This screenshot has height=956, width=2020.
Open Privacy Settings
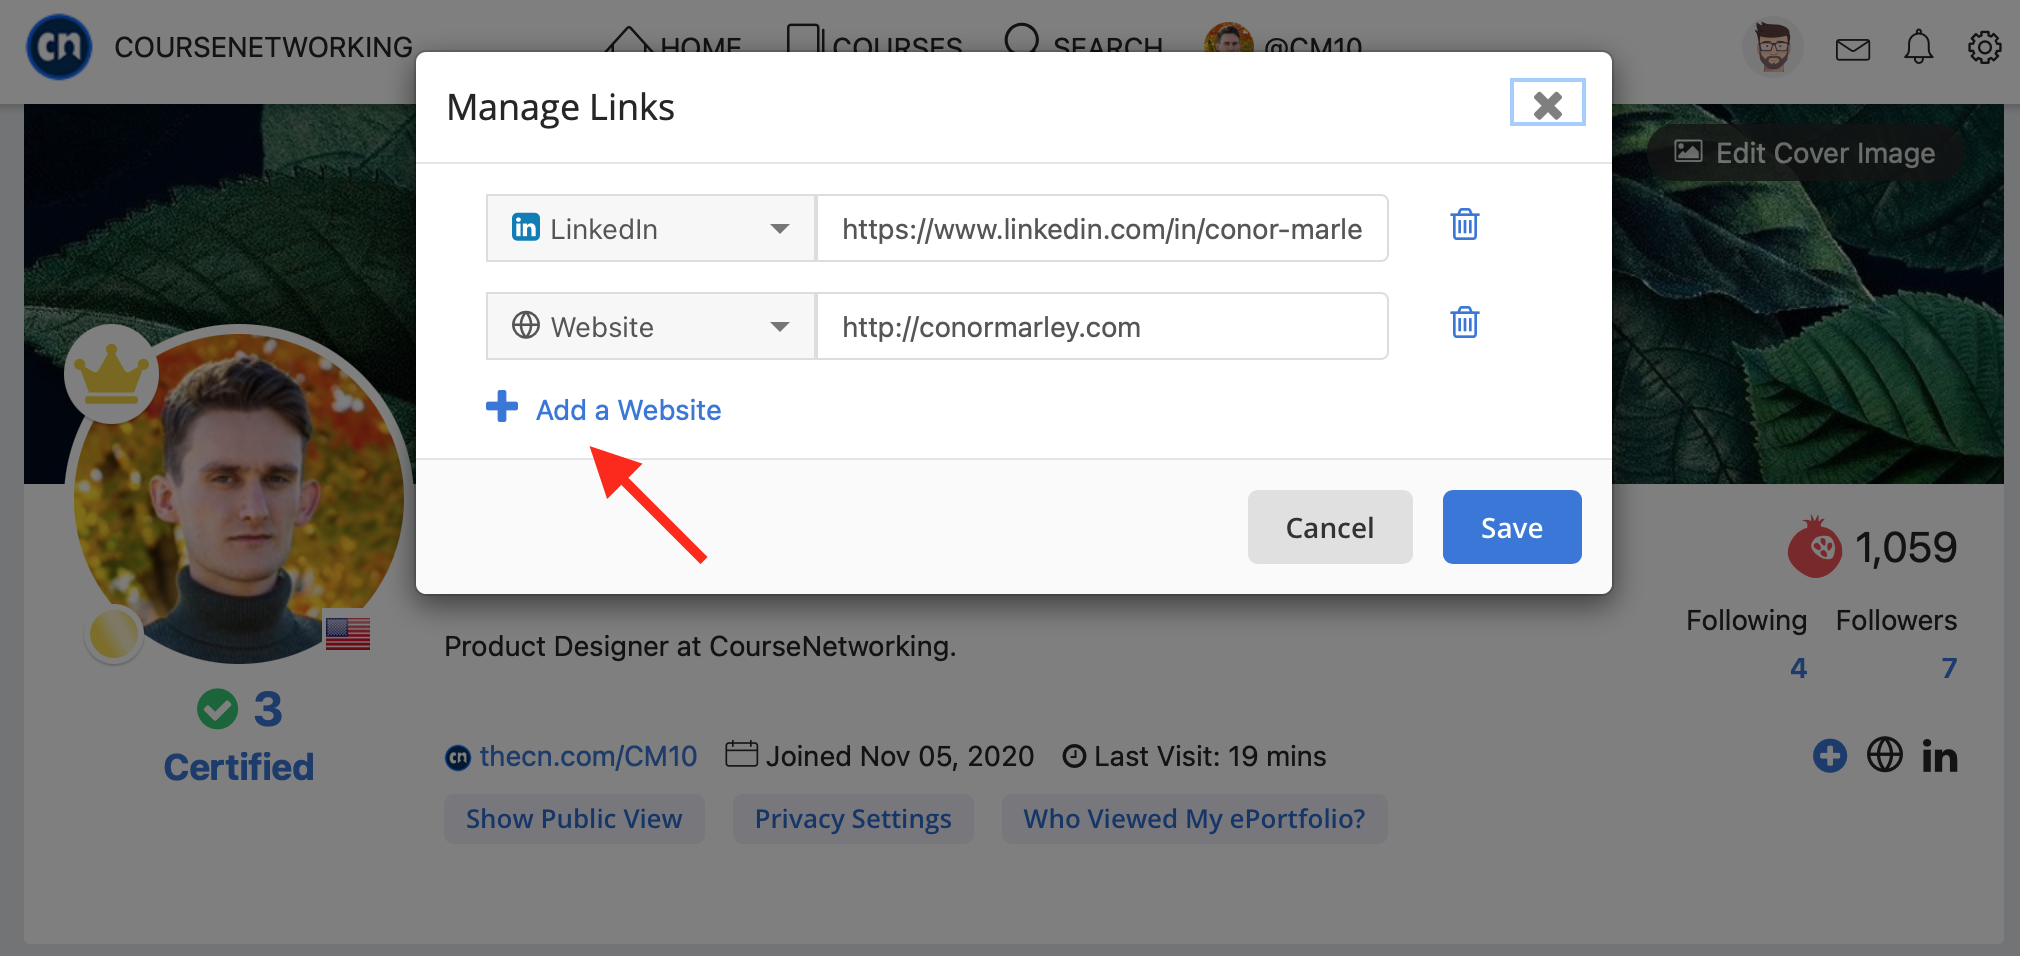click(853, 819)
